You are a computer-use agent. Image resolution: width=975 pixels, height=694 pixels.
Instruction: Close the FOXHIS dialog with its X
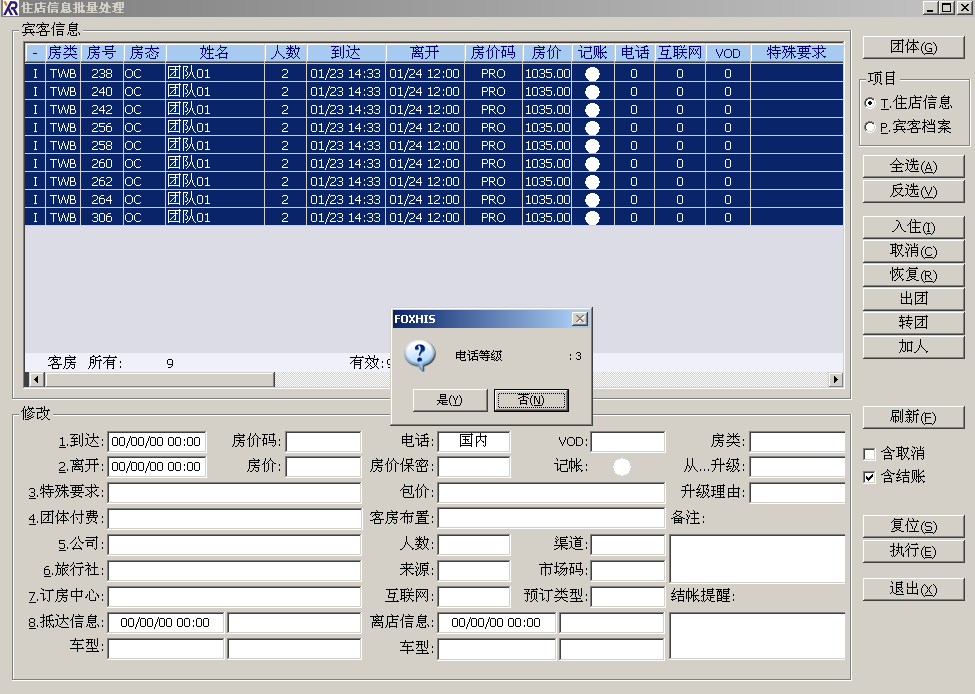click(579, 319)
